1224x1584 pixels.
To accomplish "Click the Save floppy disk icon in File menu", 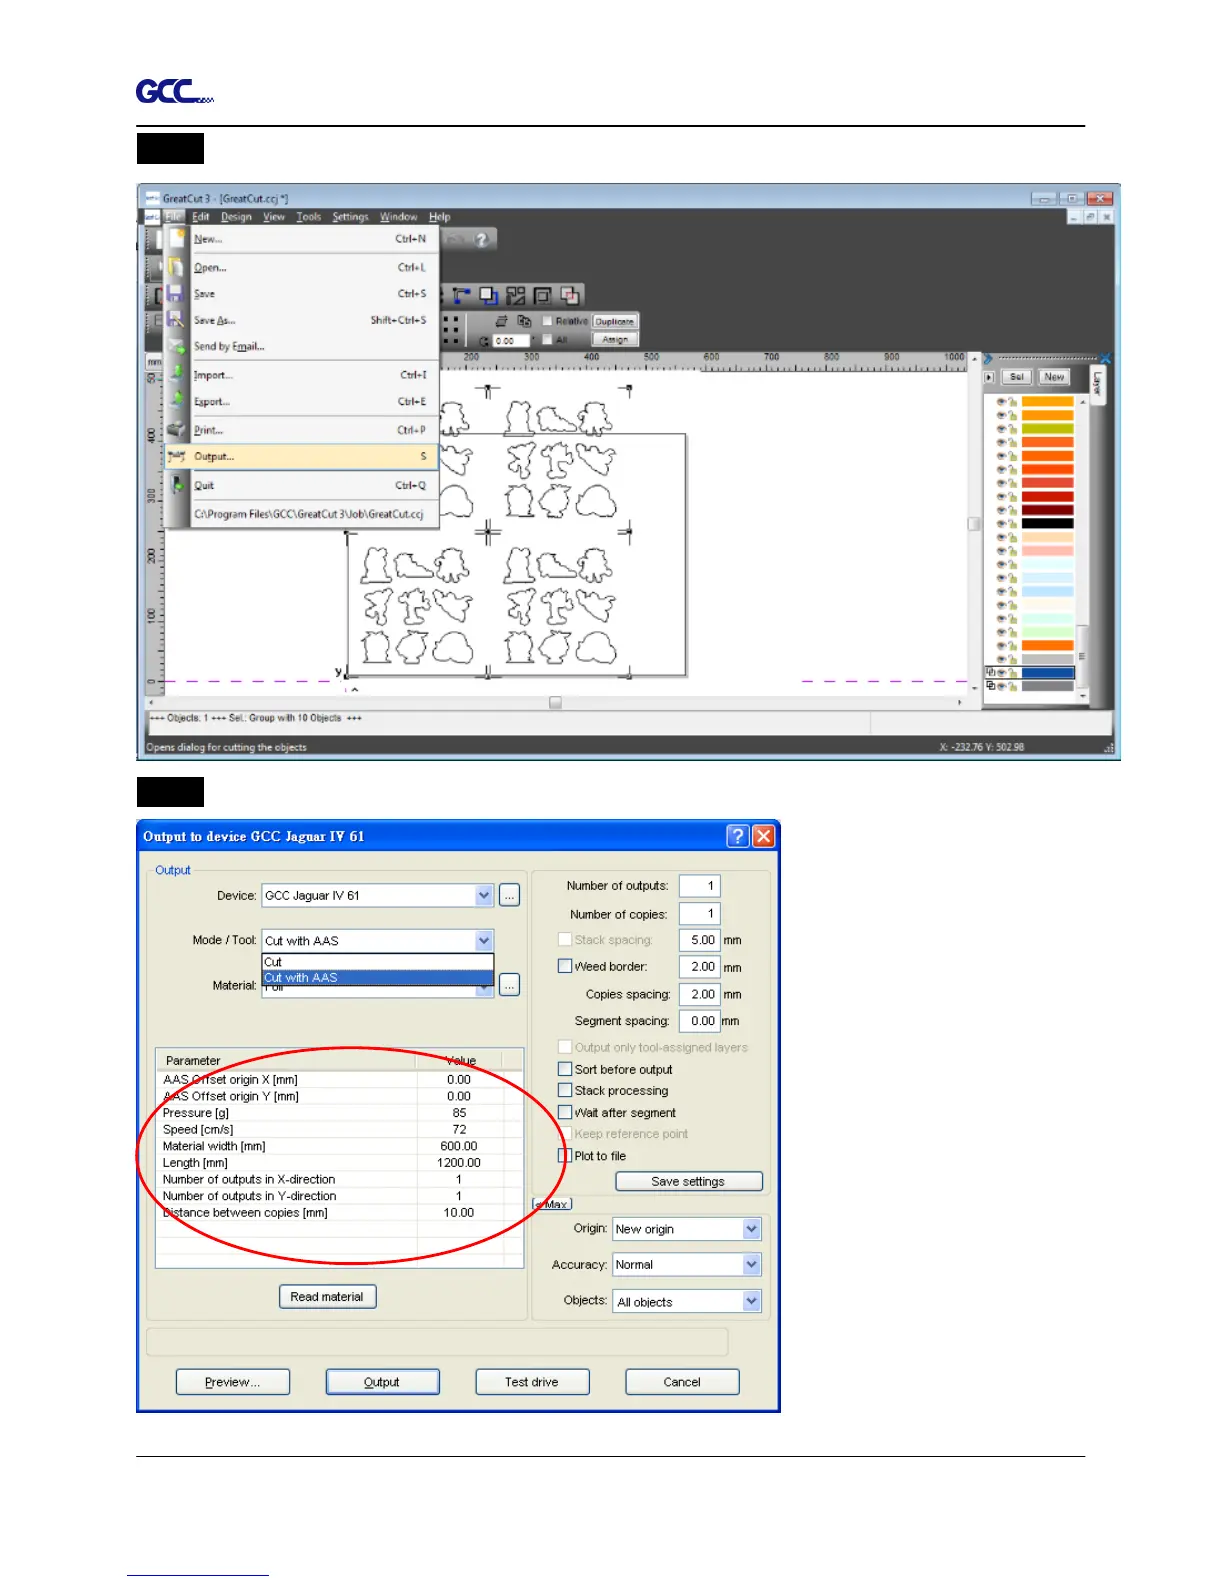I will [177, 294].
